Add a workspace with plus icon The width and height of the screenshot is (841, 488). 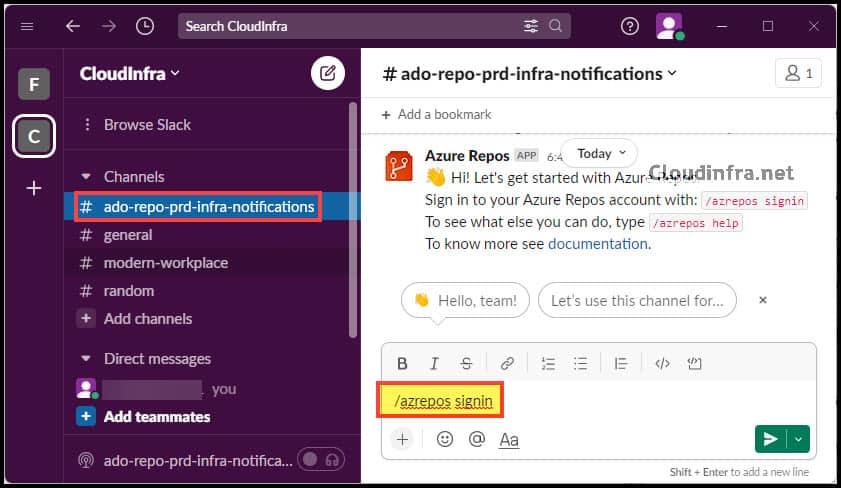click(34, 188)
